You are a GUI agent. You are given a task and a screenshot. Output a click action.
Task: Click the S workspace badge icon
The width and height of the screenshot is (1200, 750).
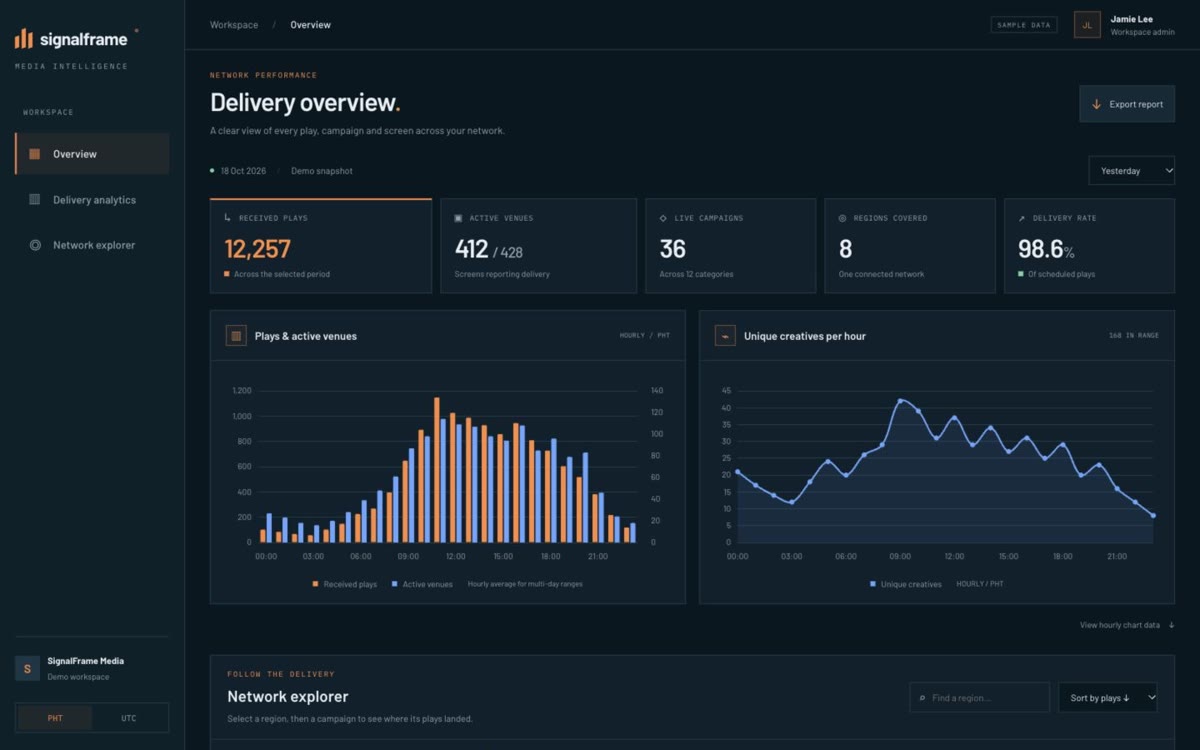pyautogui.click(x=27, y=668)
